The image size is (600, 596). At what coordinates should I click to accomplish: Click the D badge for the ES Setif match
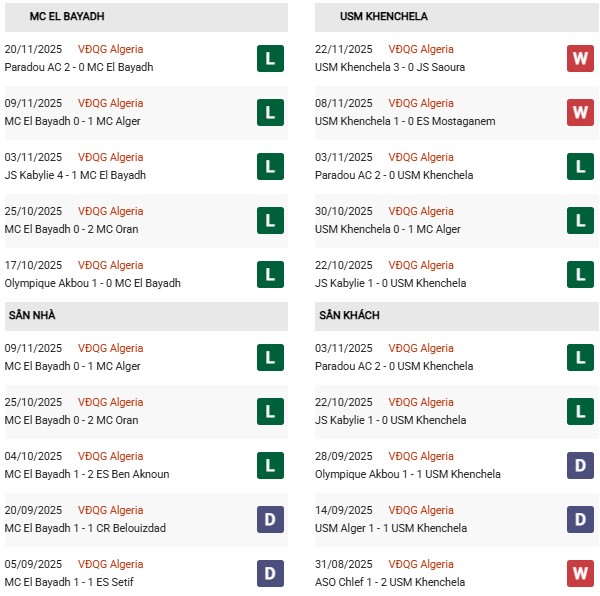coord(269,574)
